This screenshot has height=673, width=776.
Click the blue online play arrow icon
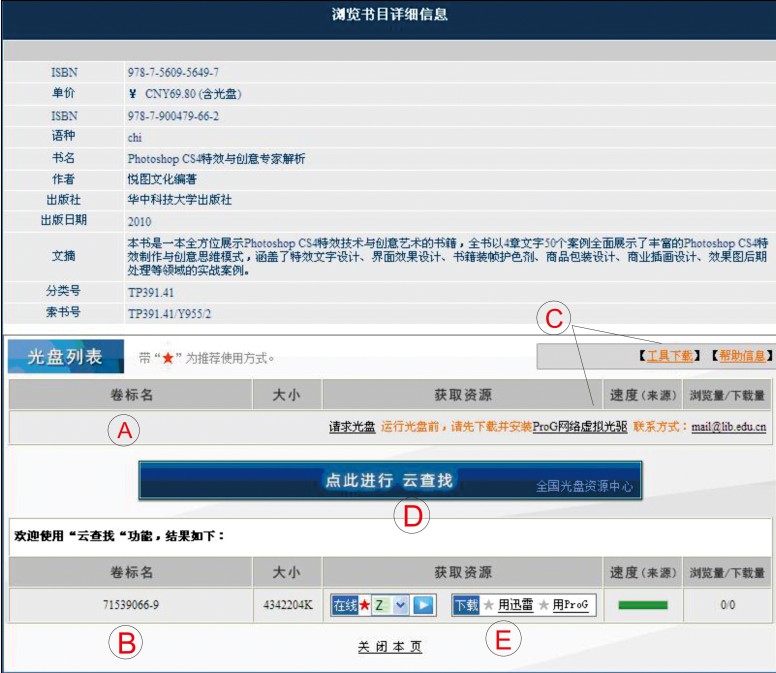(423, 605)
